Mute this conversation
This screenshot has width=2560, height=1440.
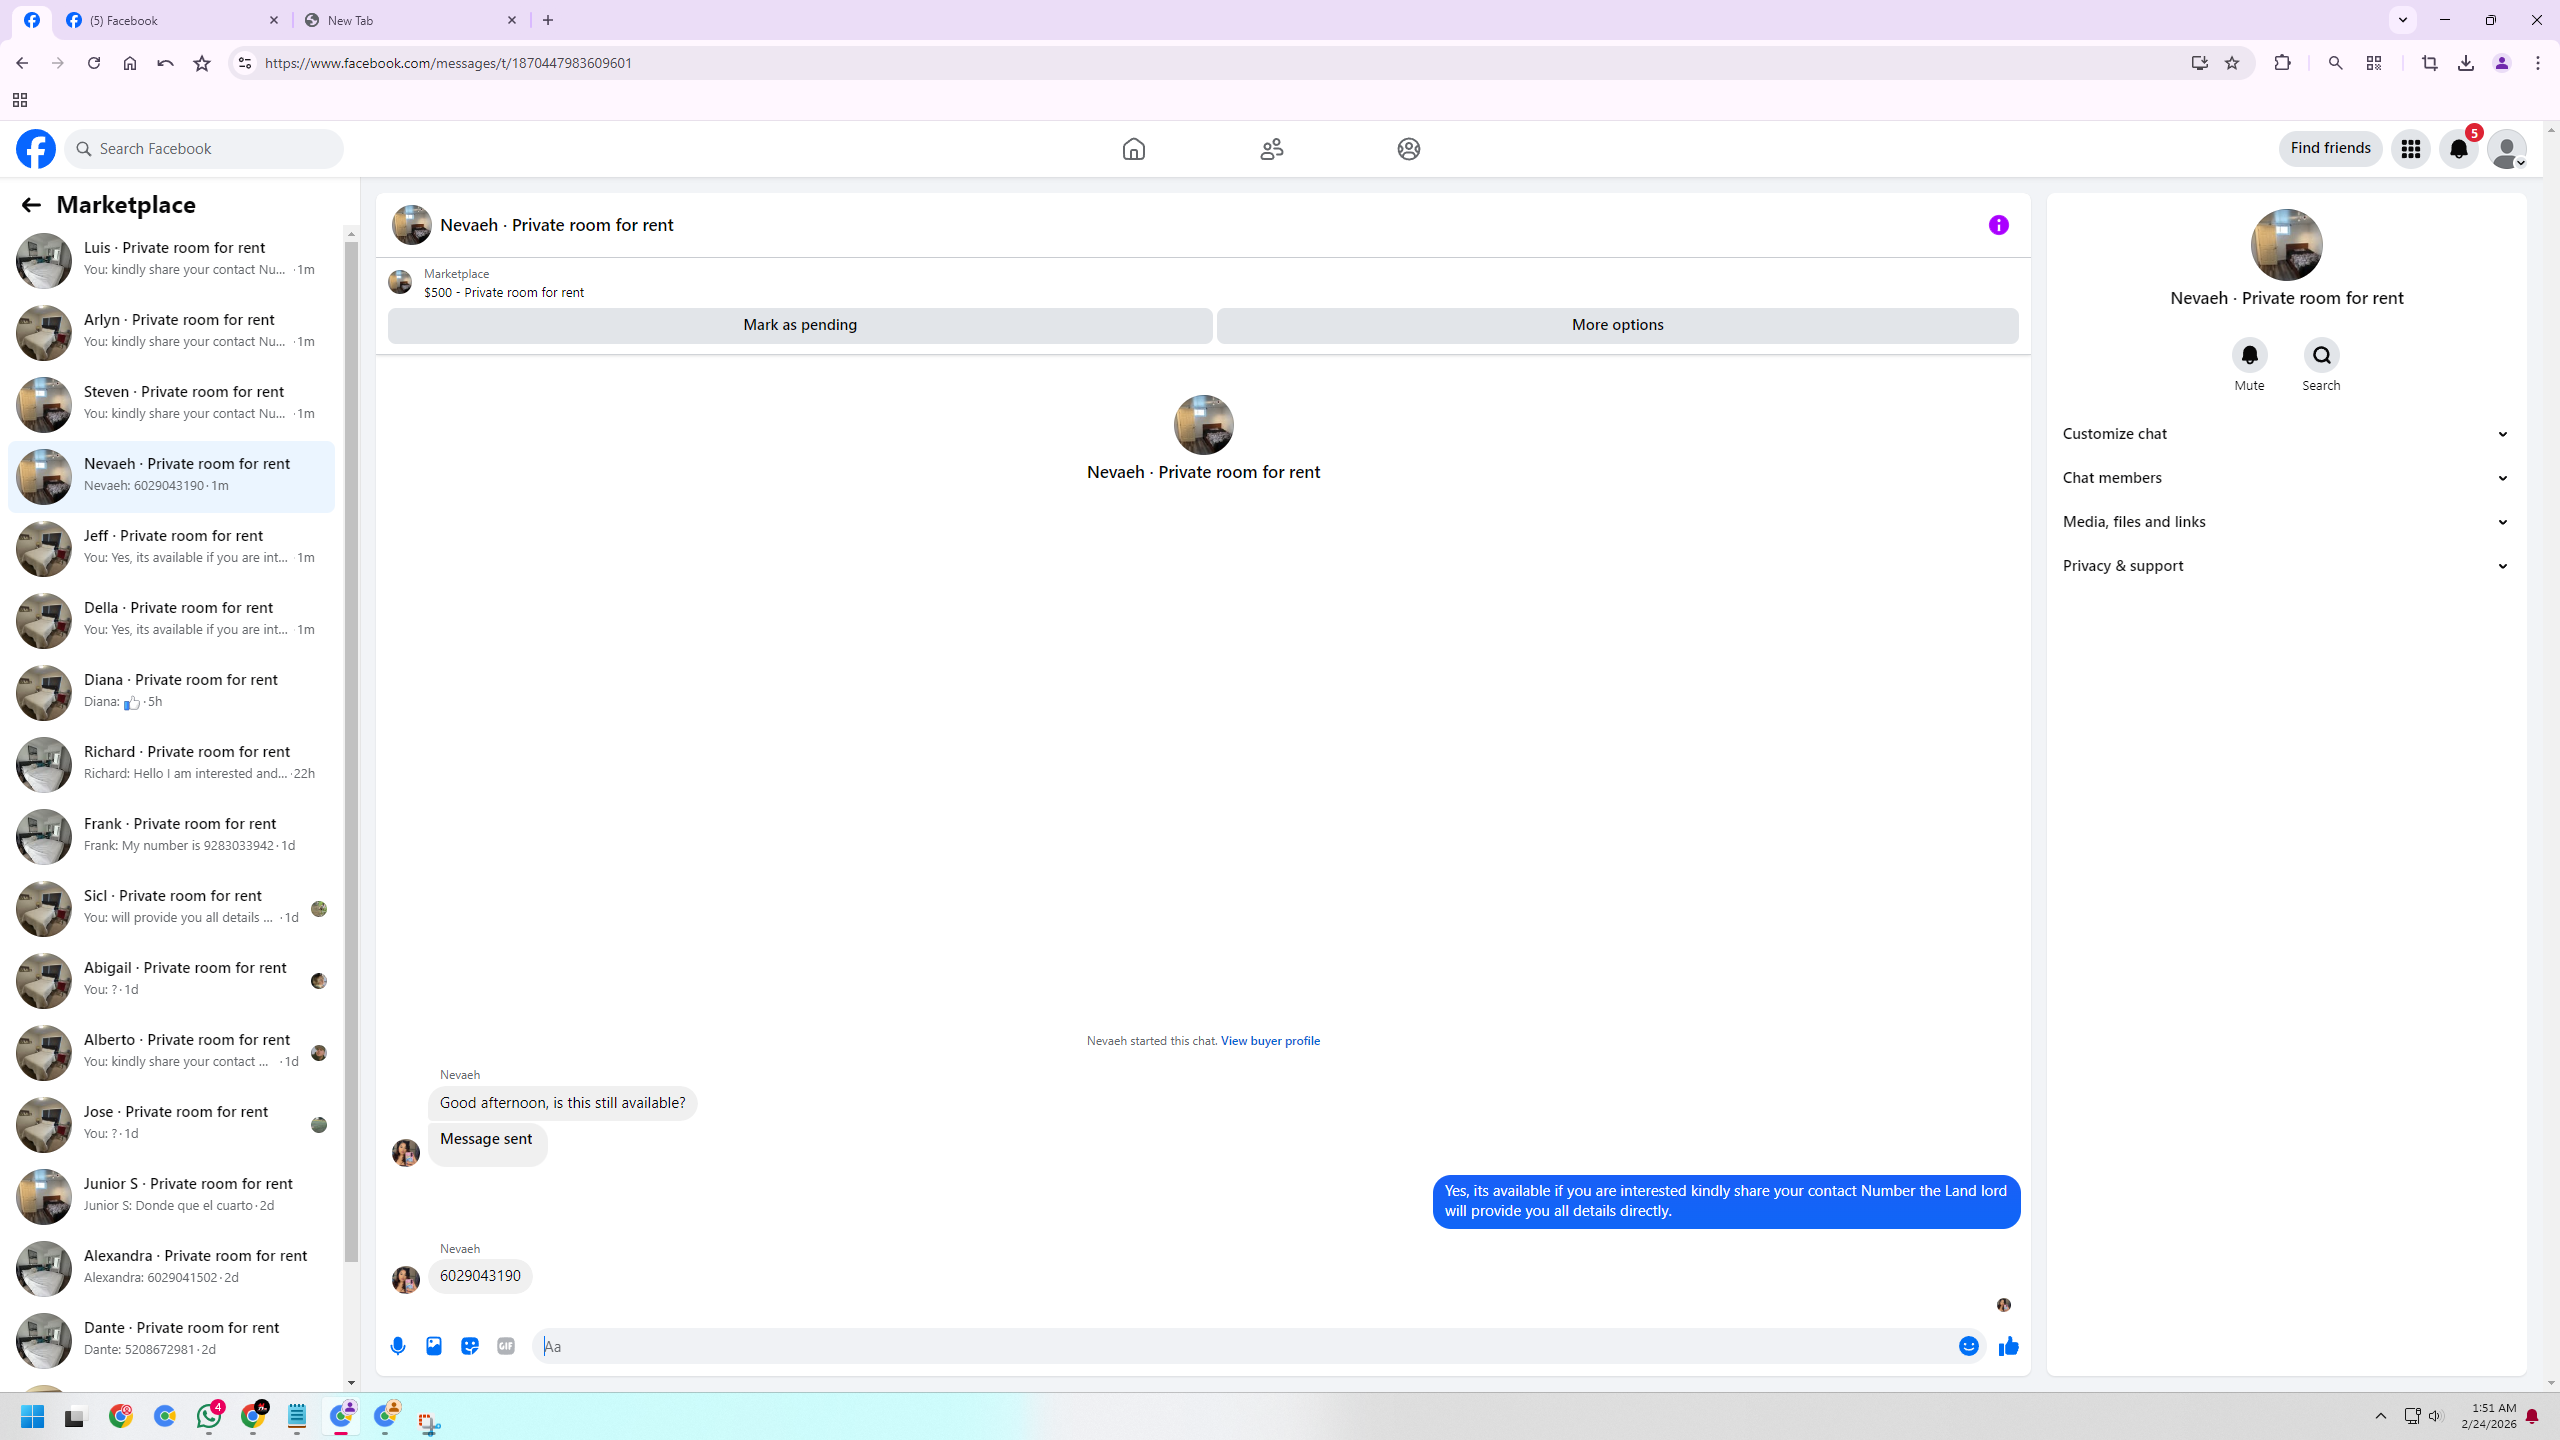pos(2249,356)
